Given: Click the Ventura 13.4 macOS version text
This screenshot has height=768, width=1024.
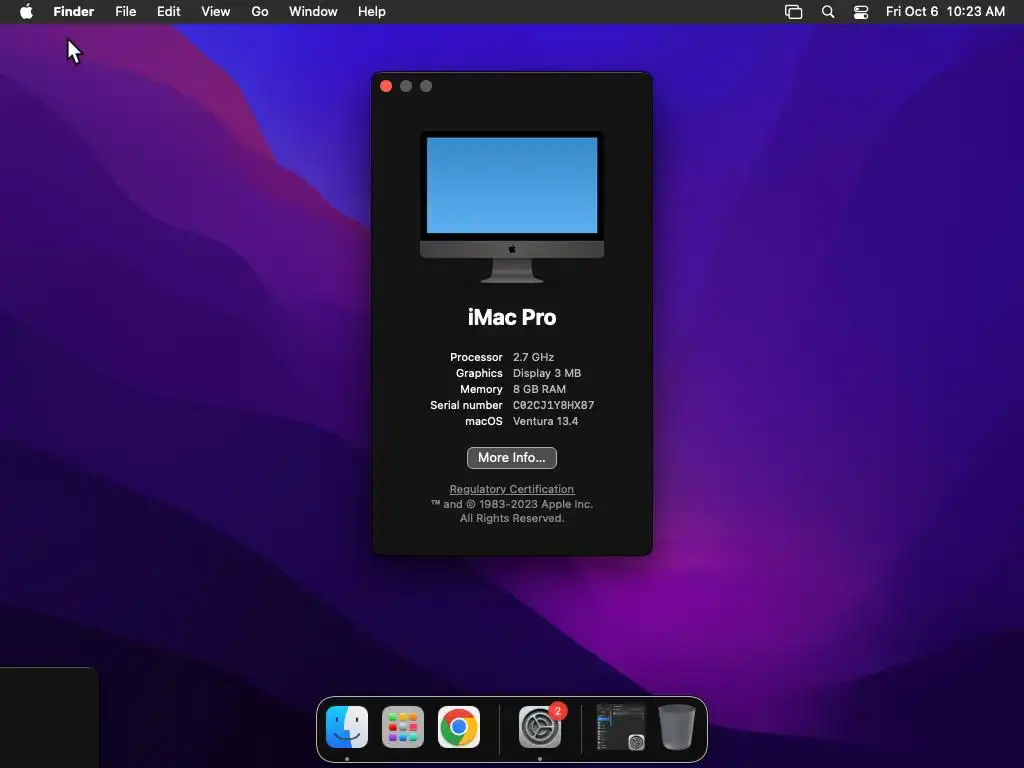Looking at the screenshot, I should (x=545, y=421).
